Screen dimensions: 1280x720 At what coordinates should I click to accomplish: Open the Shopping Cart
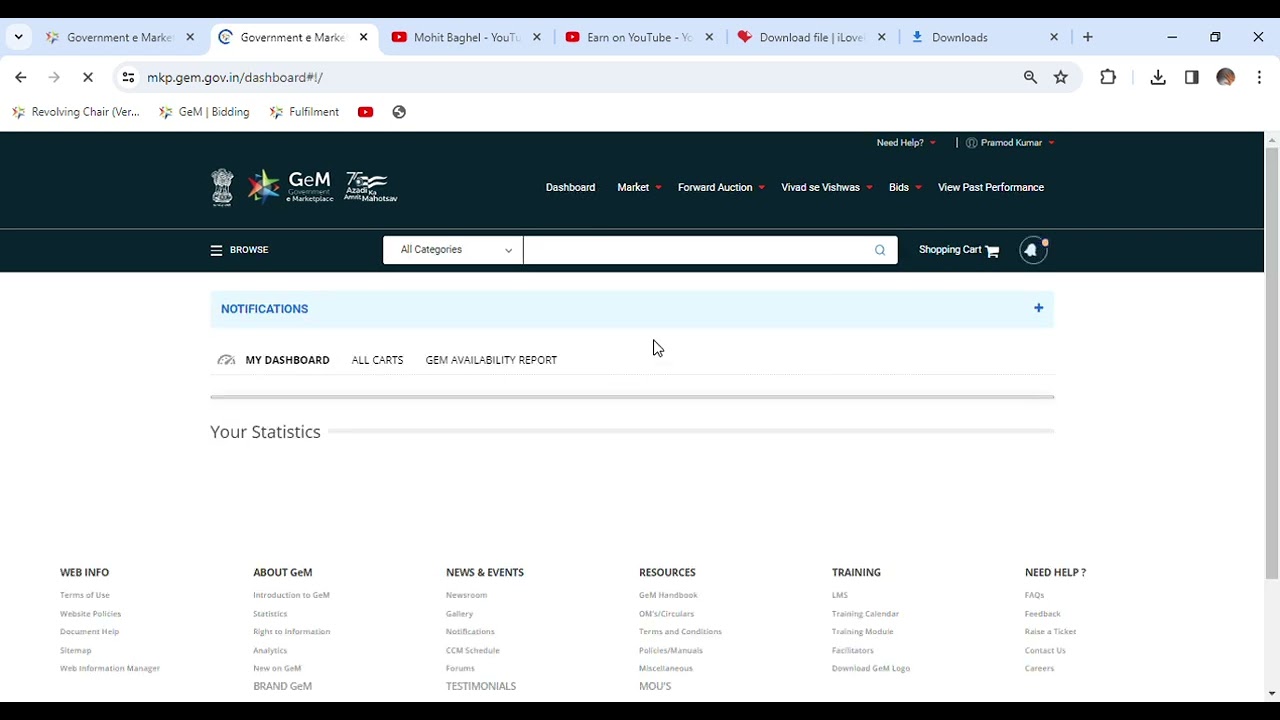click(958, 250)
